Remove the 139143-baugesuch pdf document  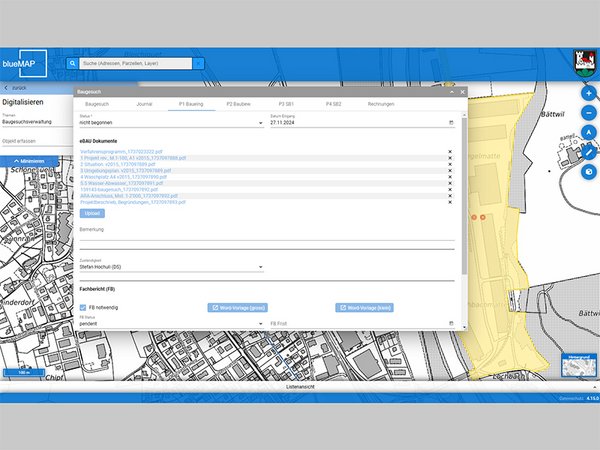click(x=450, y=189)
